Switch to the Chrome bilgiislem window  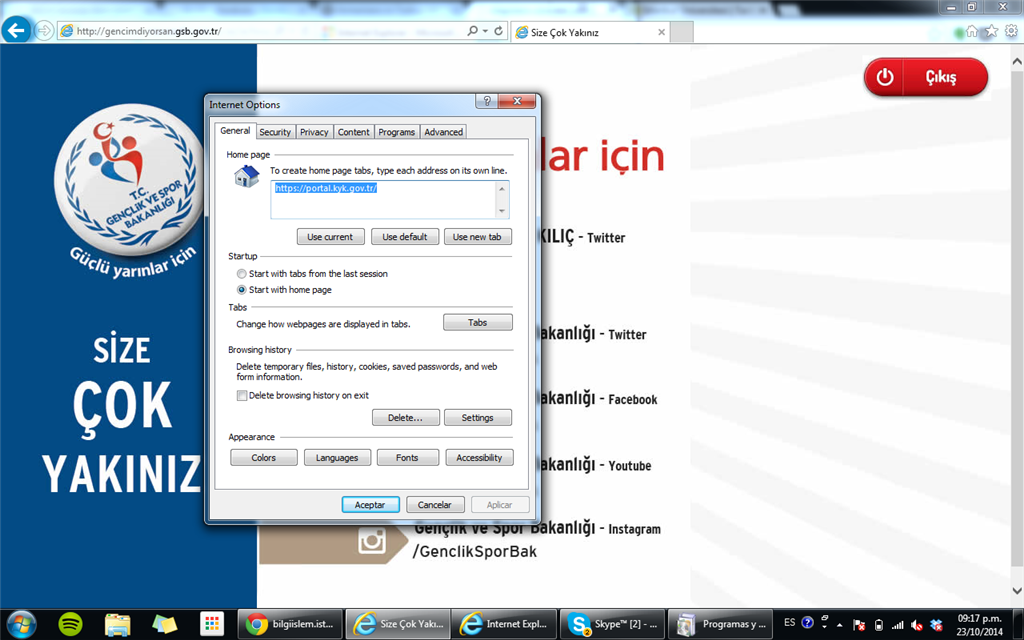coord(289,624)
